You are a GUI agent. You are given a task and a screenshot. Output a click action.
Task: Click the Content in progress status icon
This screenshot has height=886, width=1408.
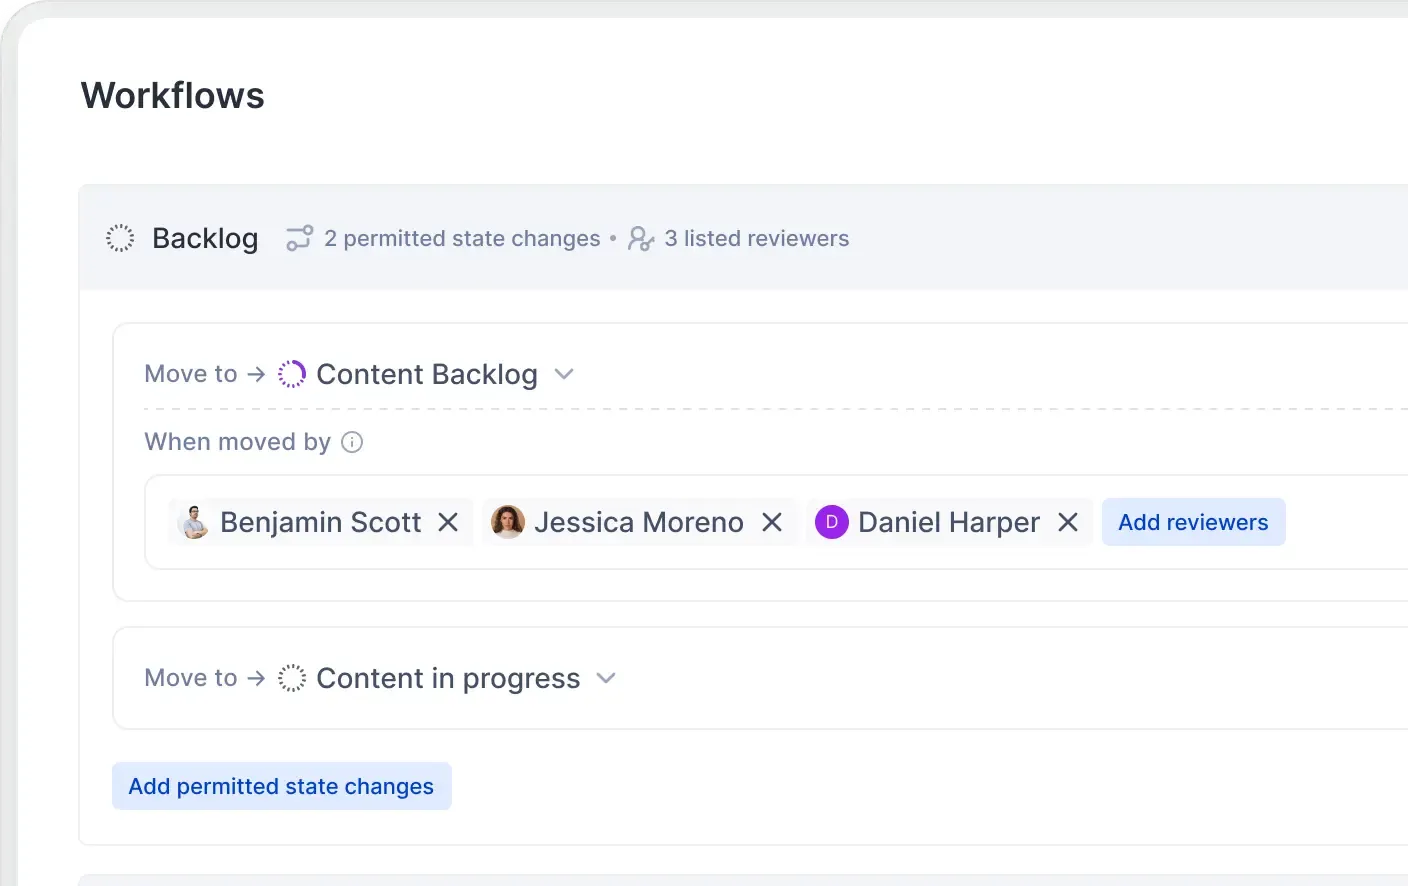(x=292, y=678)
